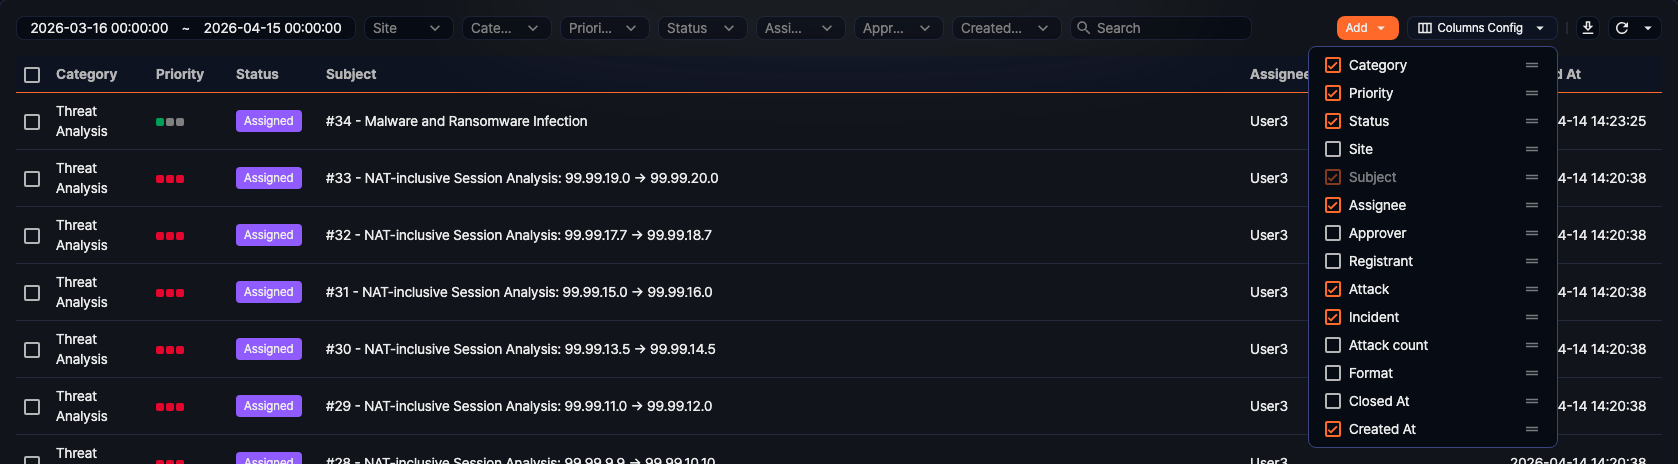Open the refresh interval dropdown arrow
Image resolution: width=1678 pixels, height=464 pixels.
pyautogui.click(x=1648, y=28)
